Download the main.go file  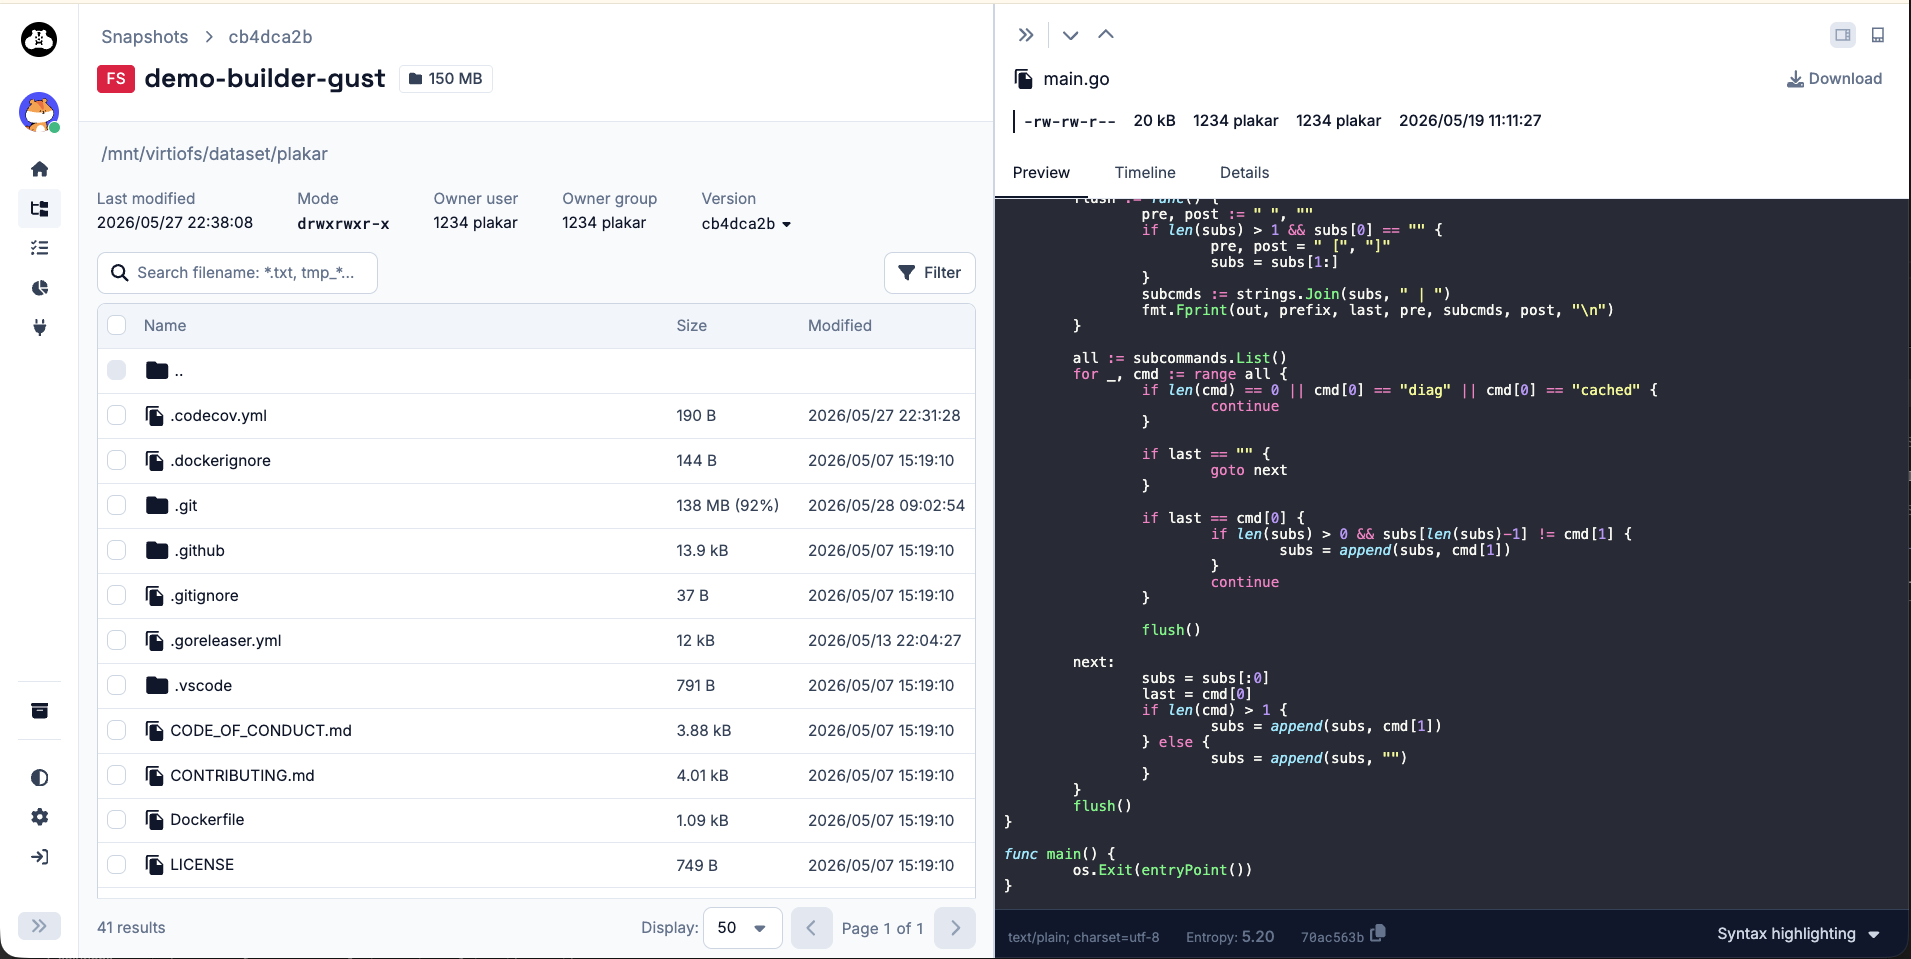tap(1834, 79)
